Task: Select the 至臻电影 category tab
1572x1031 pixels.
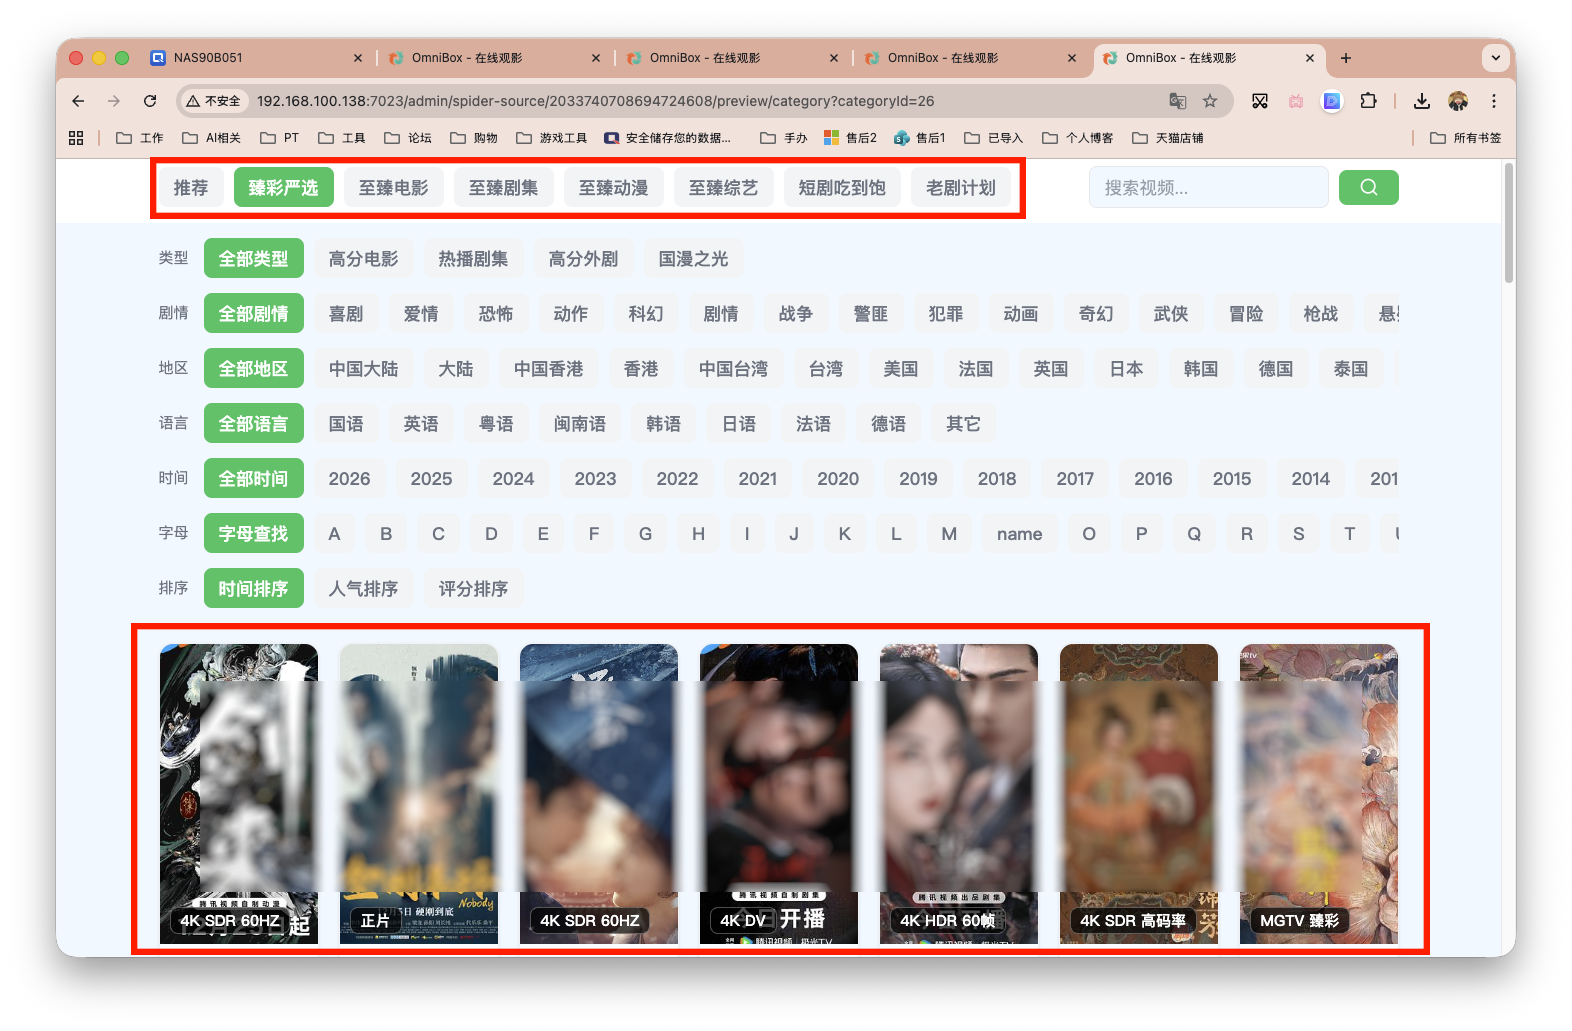Action: [394, 188]
